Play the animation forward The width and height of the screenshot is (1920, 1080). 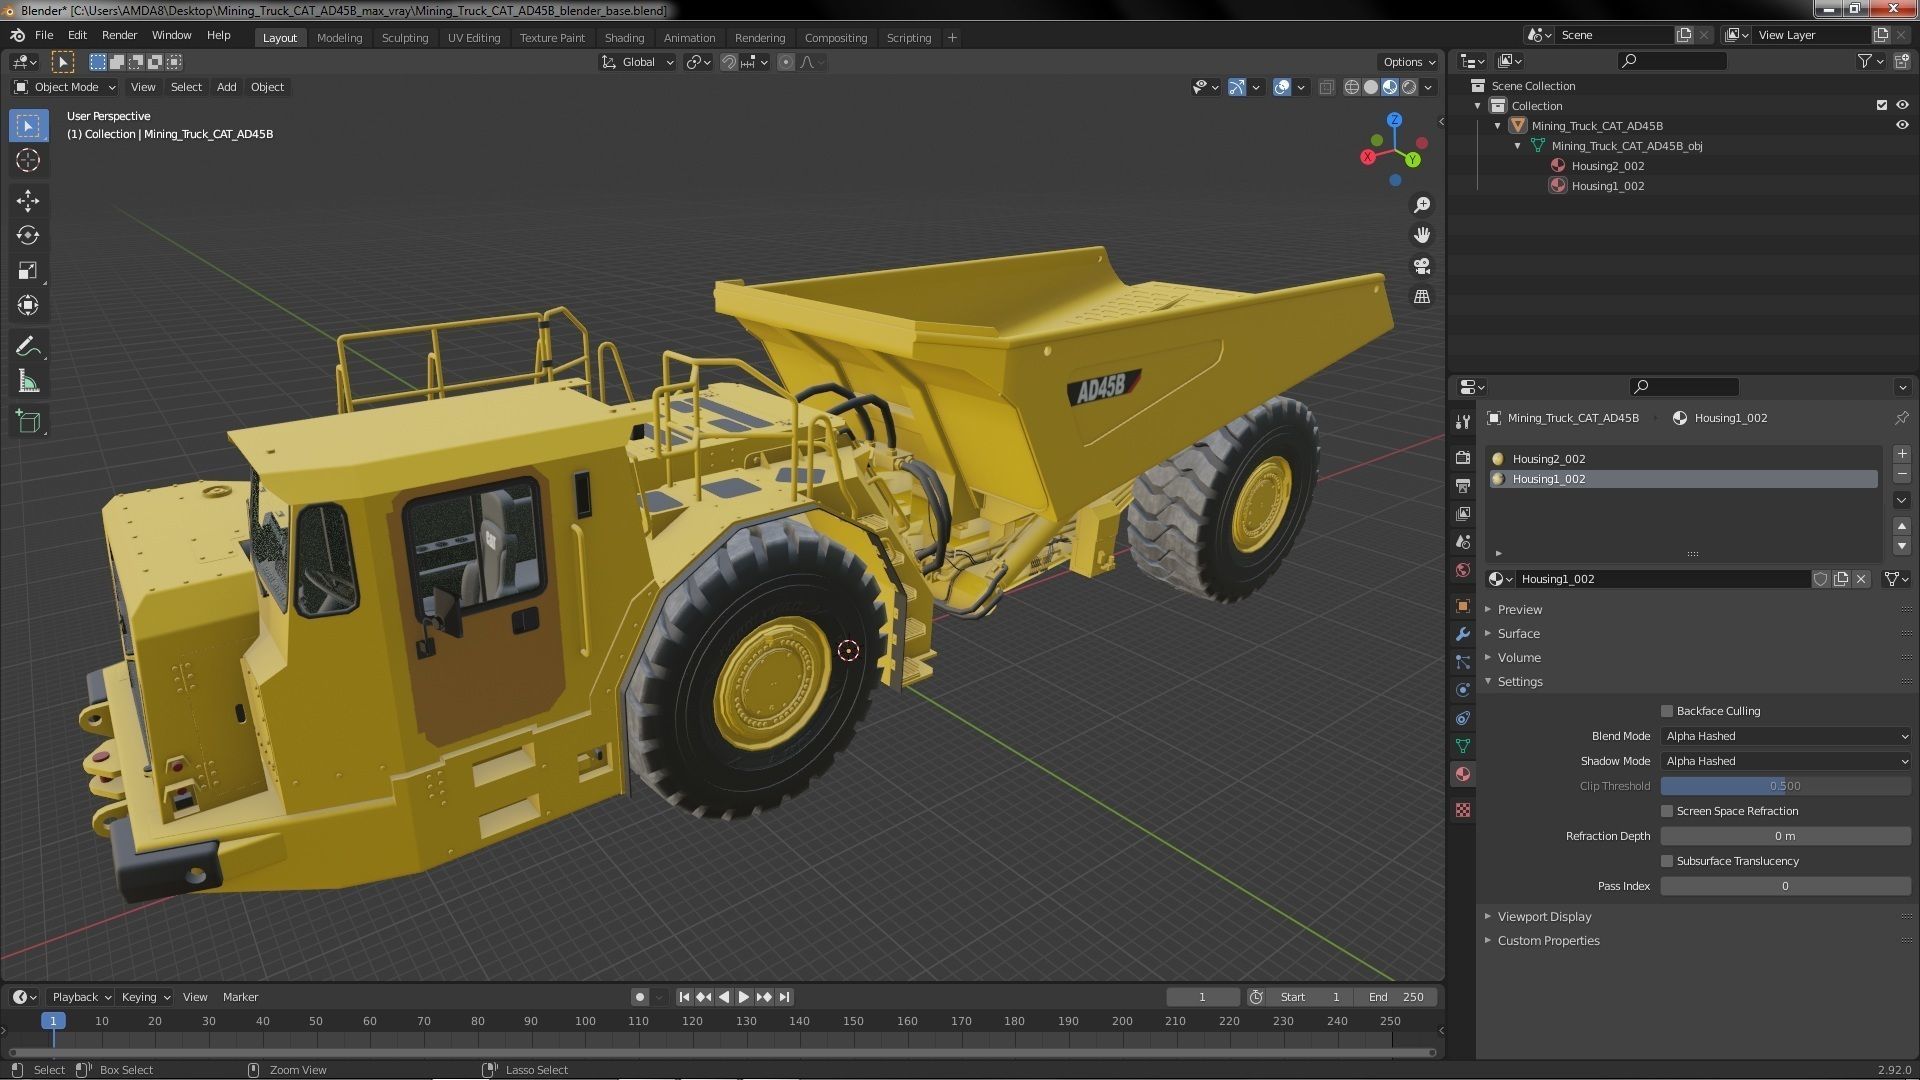coord(743,997)
